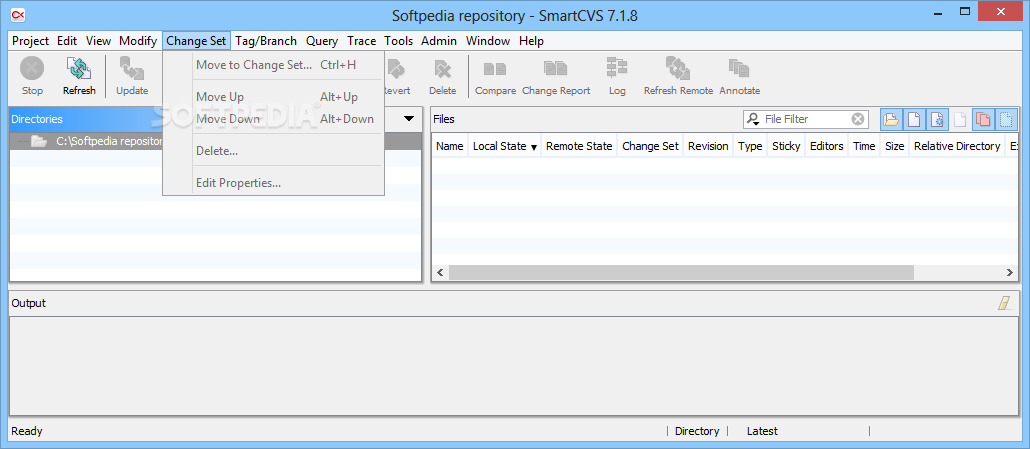Click the Ready status bar text
Screen dimensions: 1030x449
pos(27,431)
